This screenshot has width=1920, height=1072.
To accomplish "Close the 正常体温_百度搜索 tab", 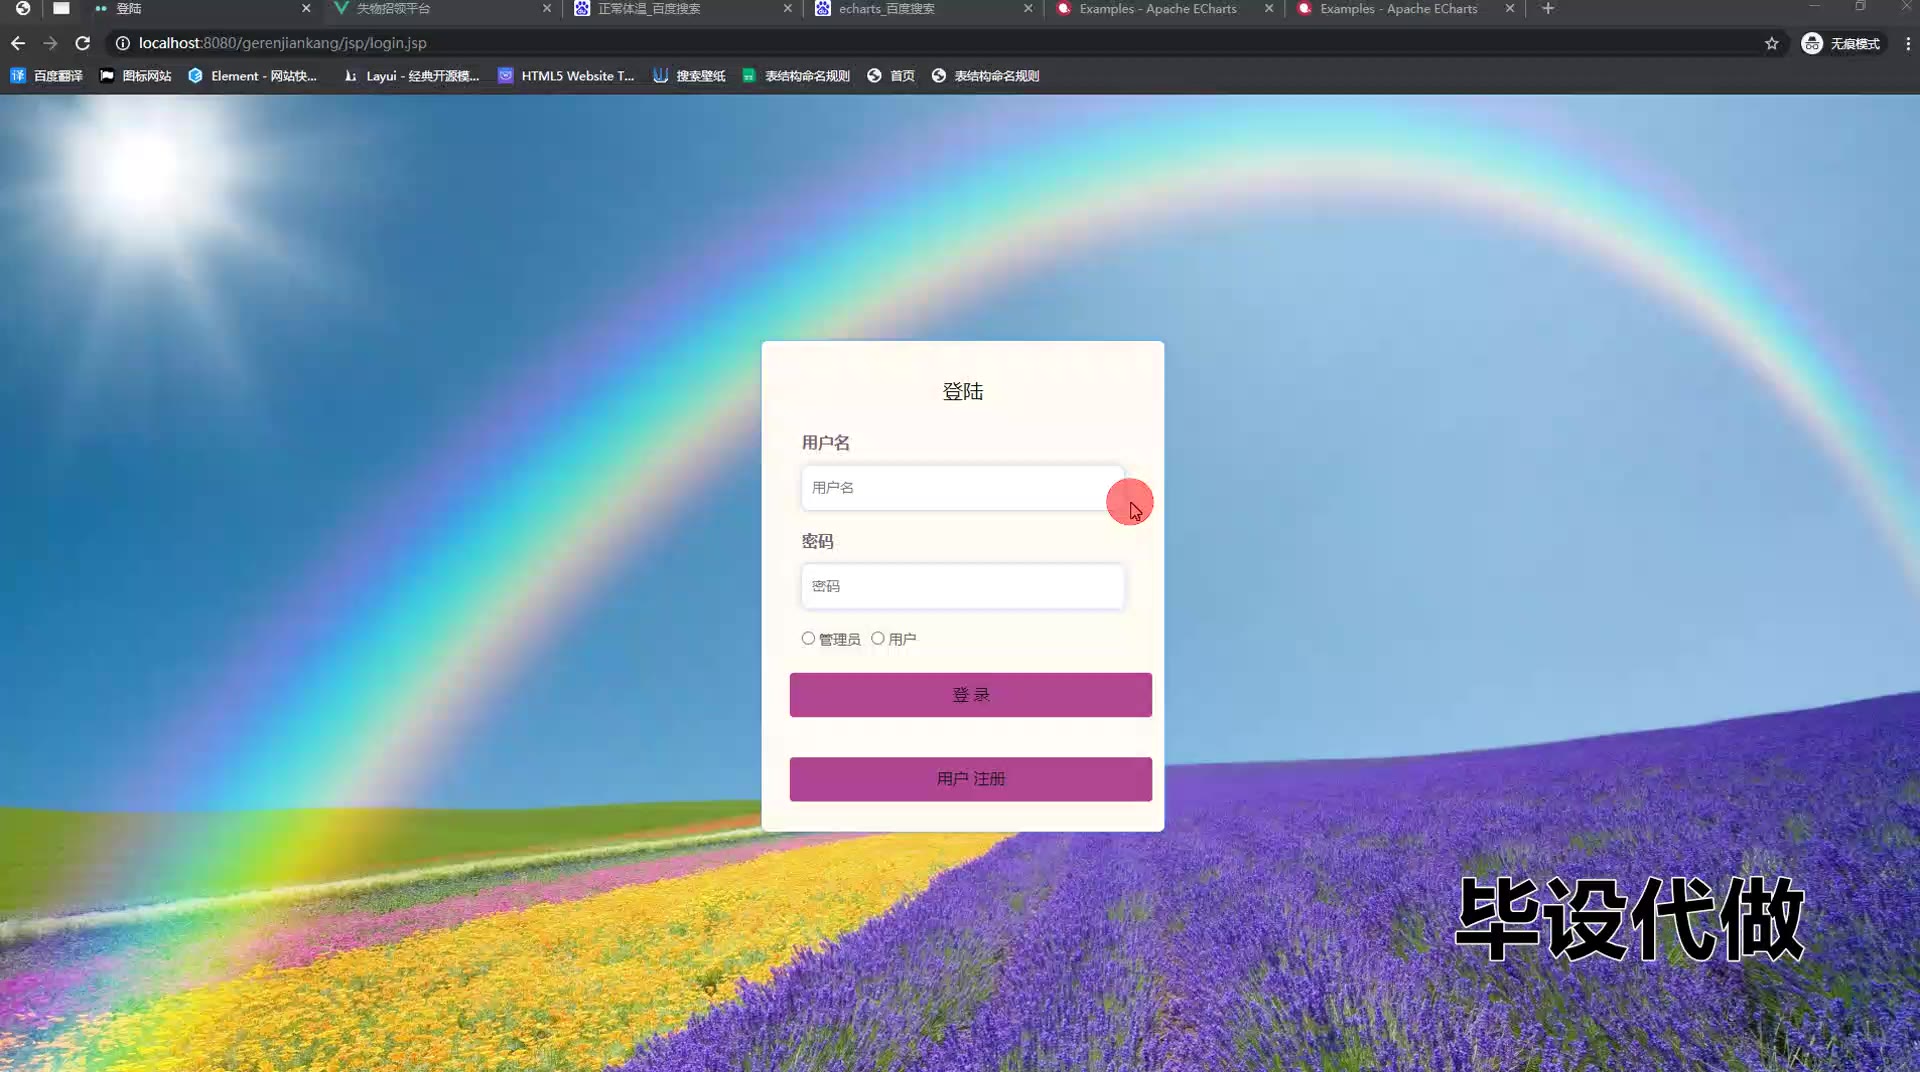I will [788, 9].
